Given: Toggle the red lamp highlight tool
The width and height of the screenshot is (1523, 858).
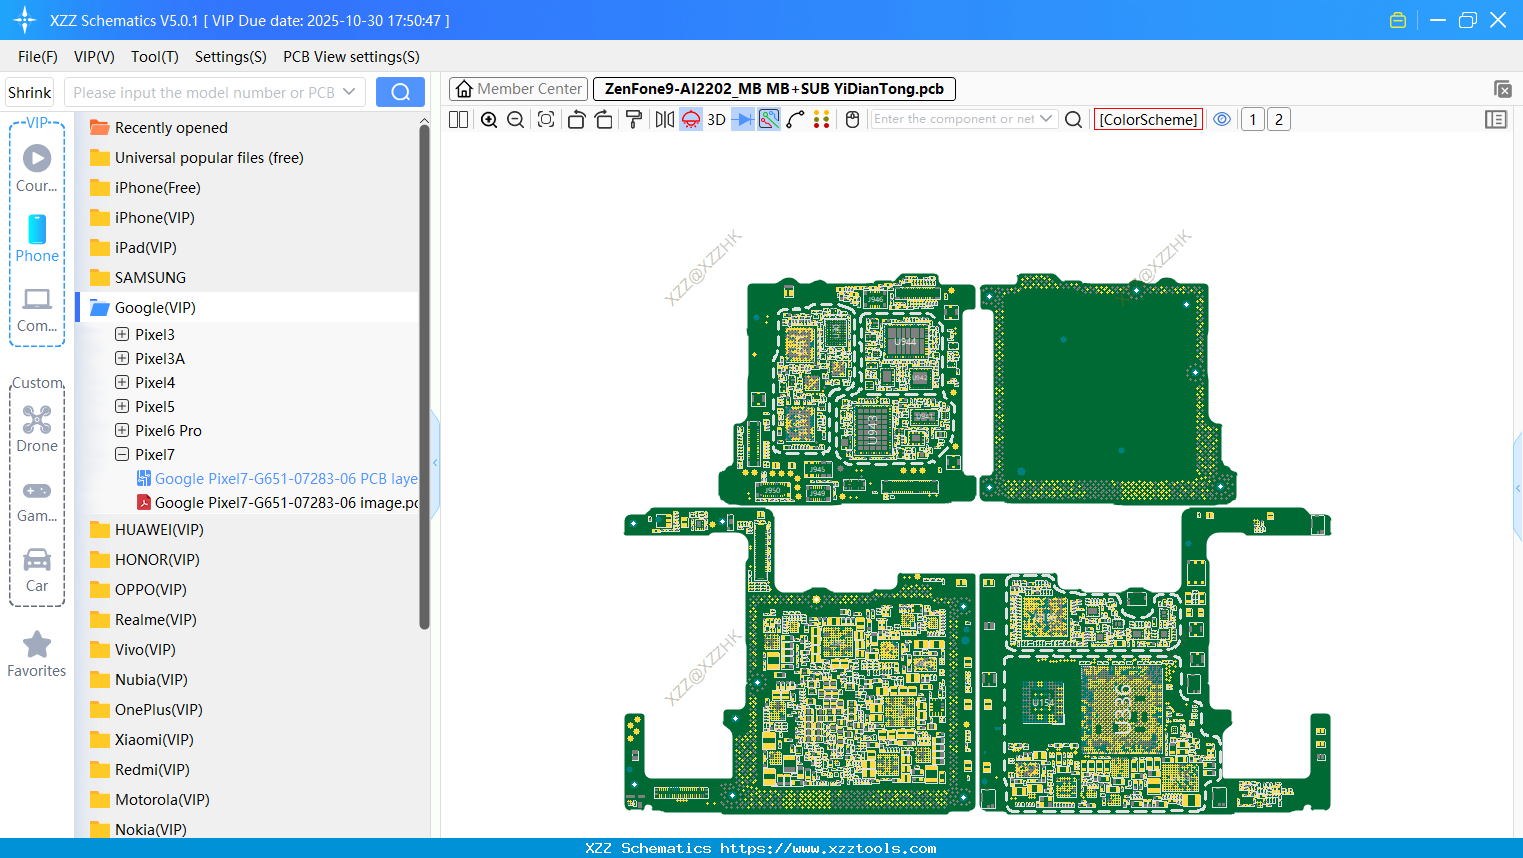Looking at the screenshot, I should [690, 119].
